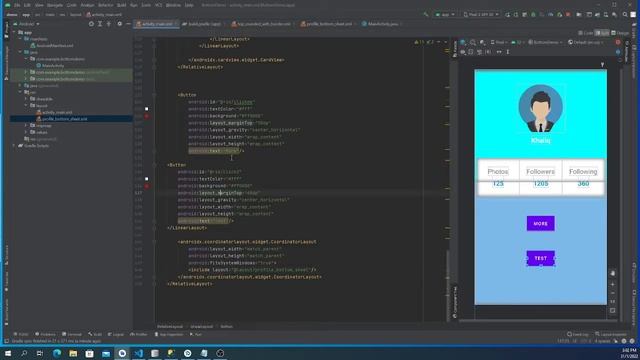Click the Make Project hammer icon
This screenshot has height=360, width=640.
point(426,14)
